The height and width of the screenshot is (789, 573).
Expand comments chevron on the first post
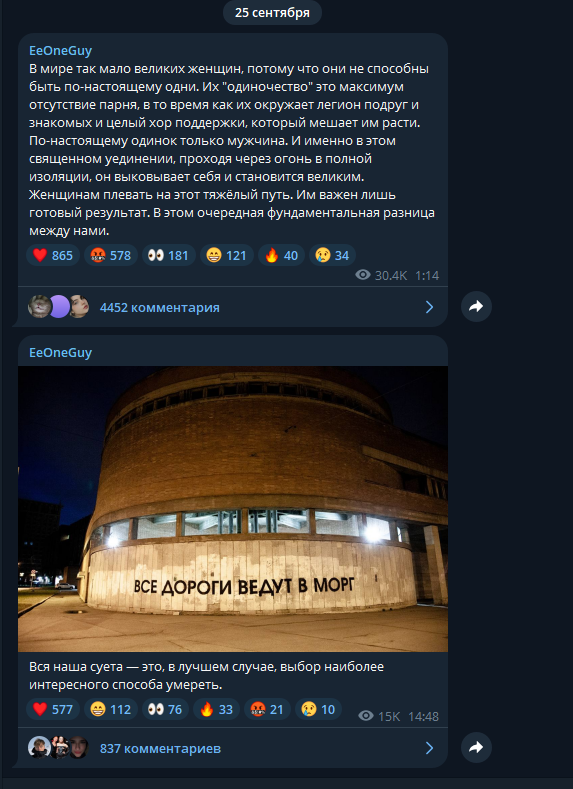[429, 307]
